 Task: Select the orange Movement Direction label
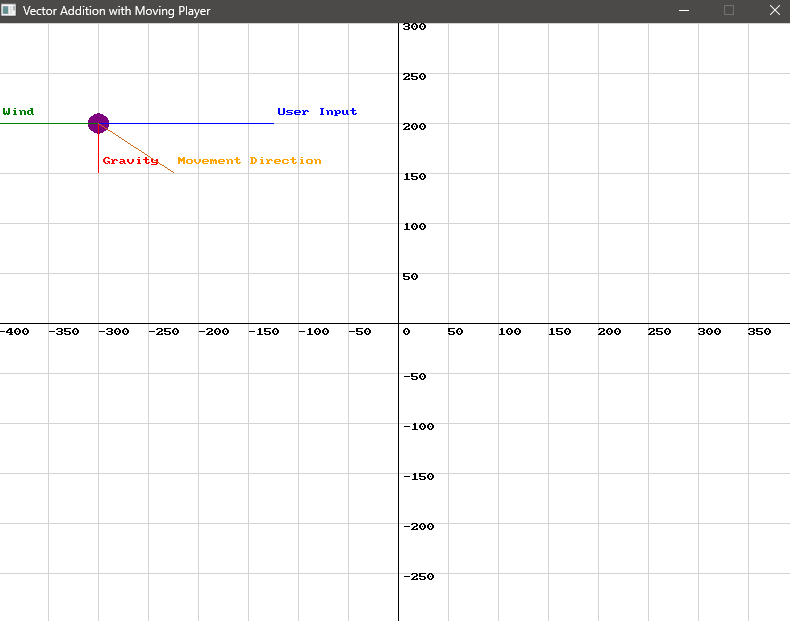point(249,161)
